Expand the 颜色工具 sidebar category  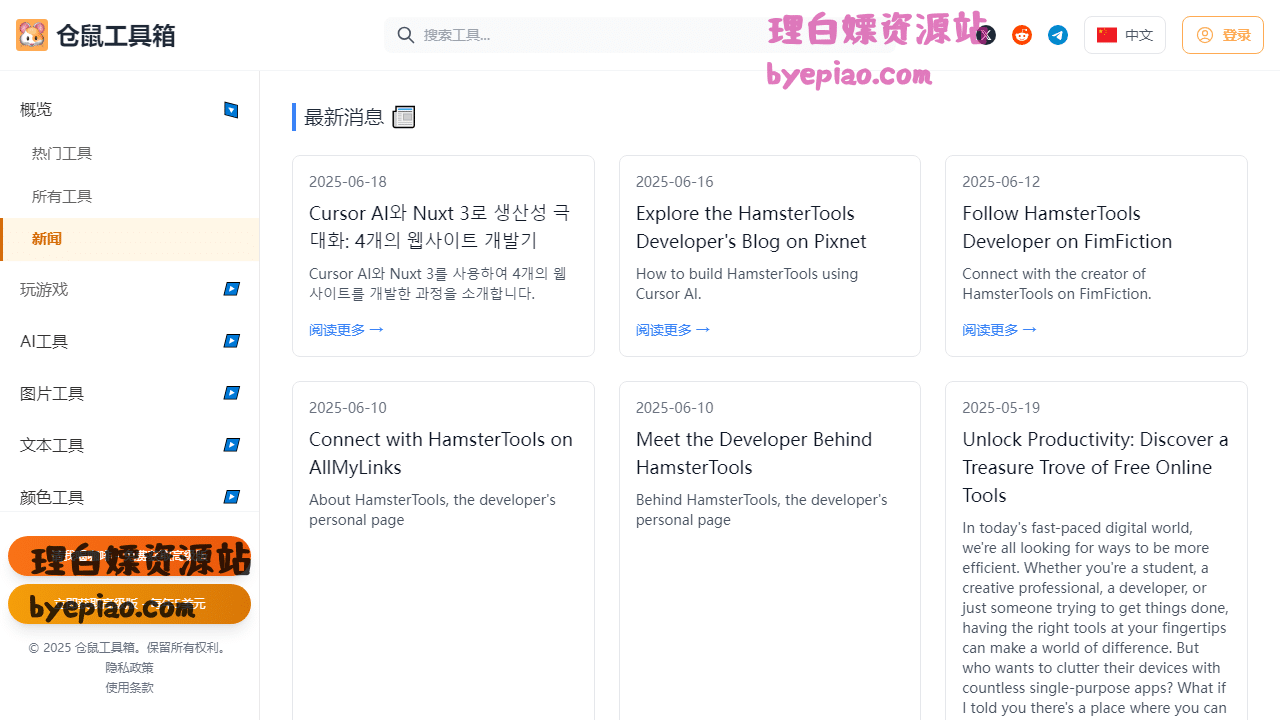[x=231, y=497]
